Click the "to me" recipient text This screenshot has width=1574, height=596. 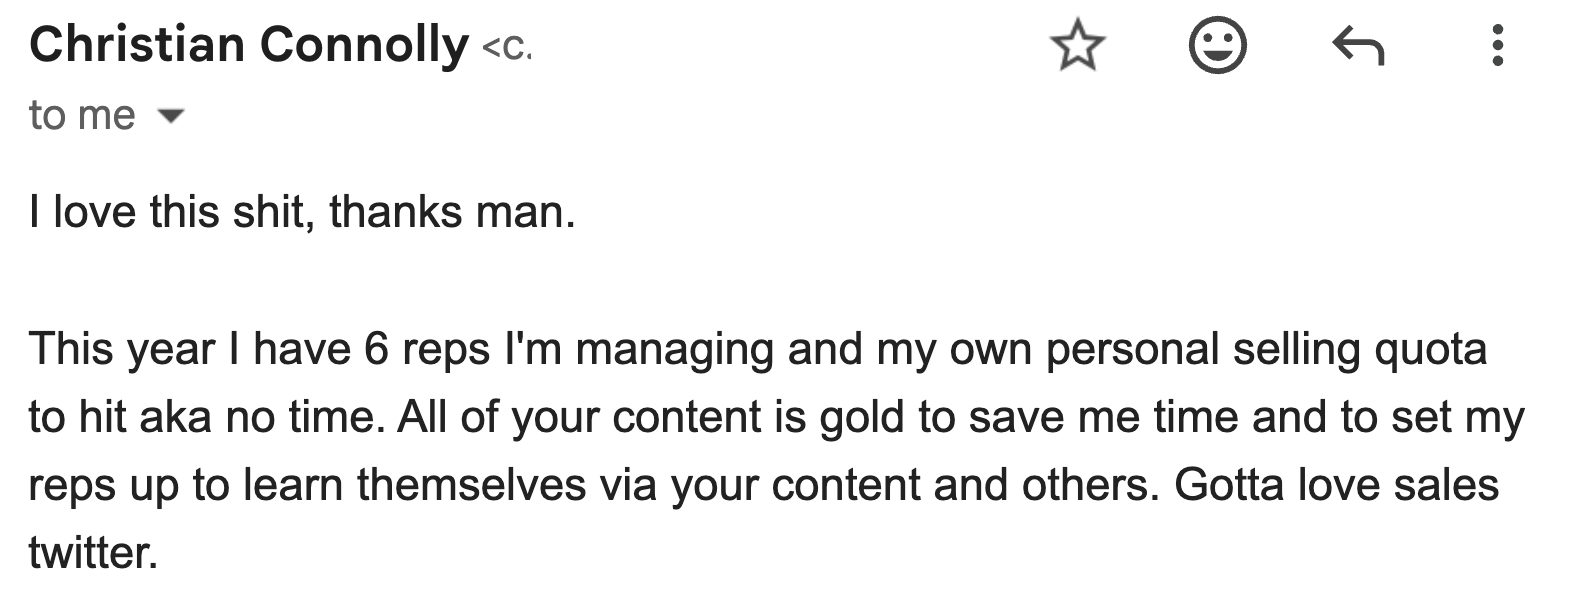point(82,116)
